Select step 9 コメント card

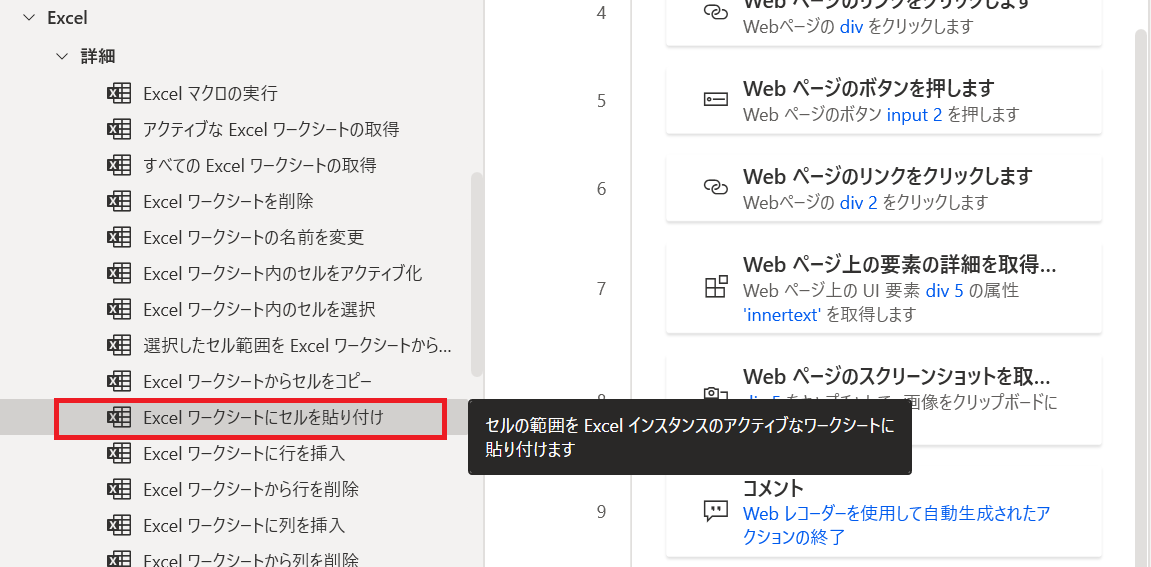click(884, 511)
